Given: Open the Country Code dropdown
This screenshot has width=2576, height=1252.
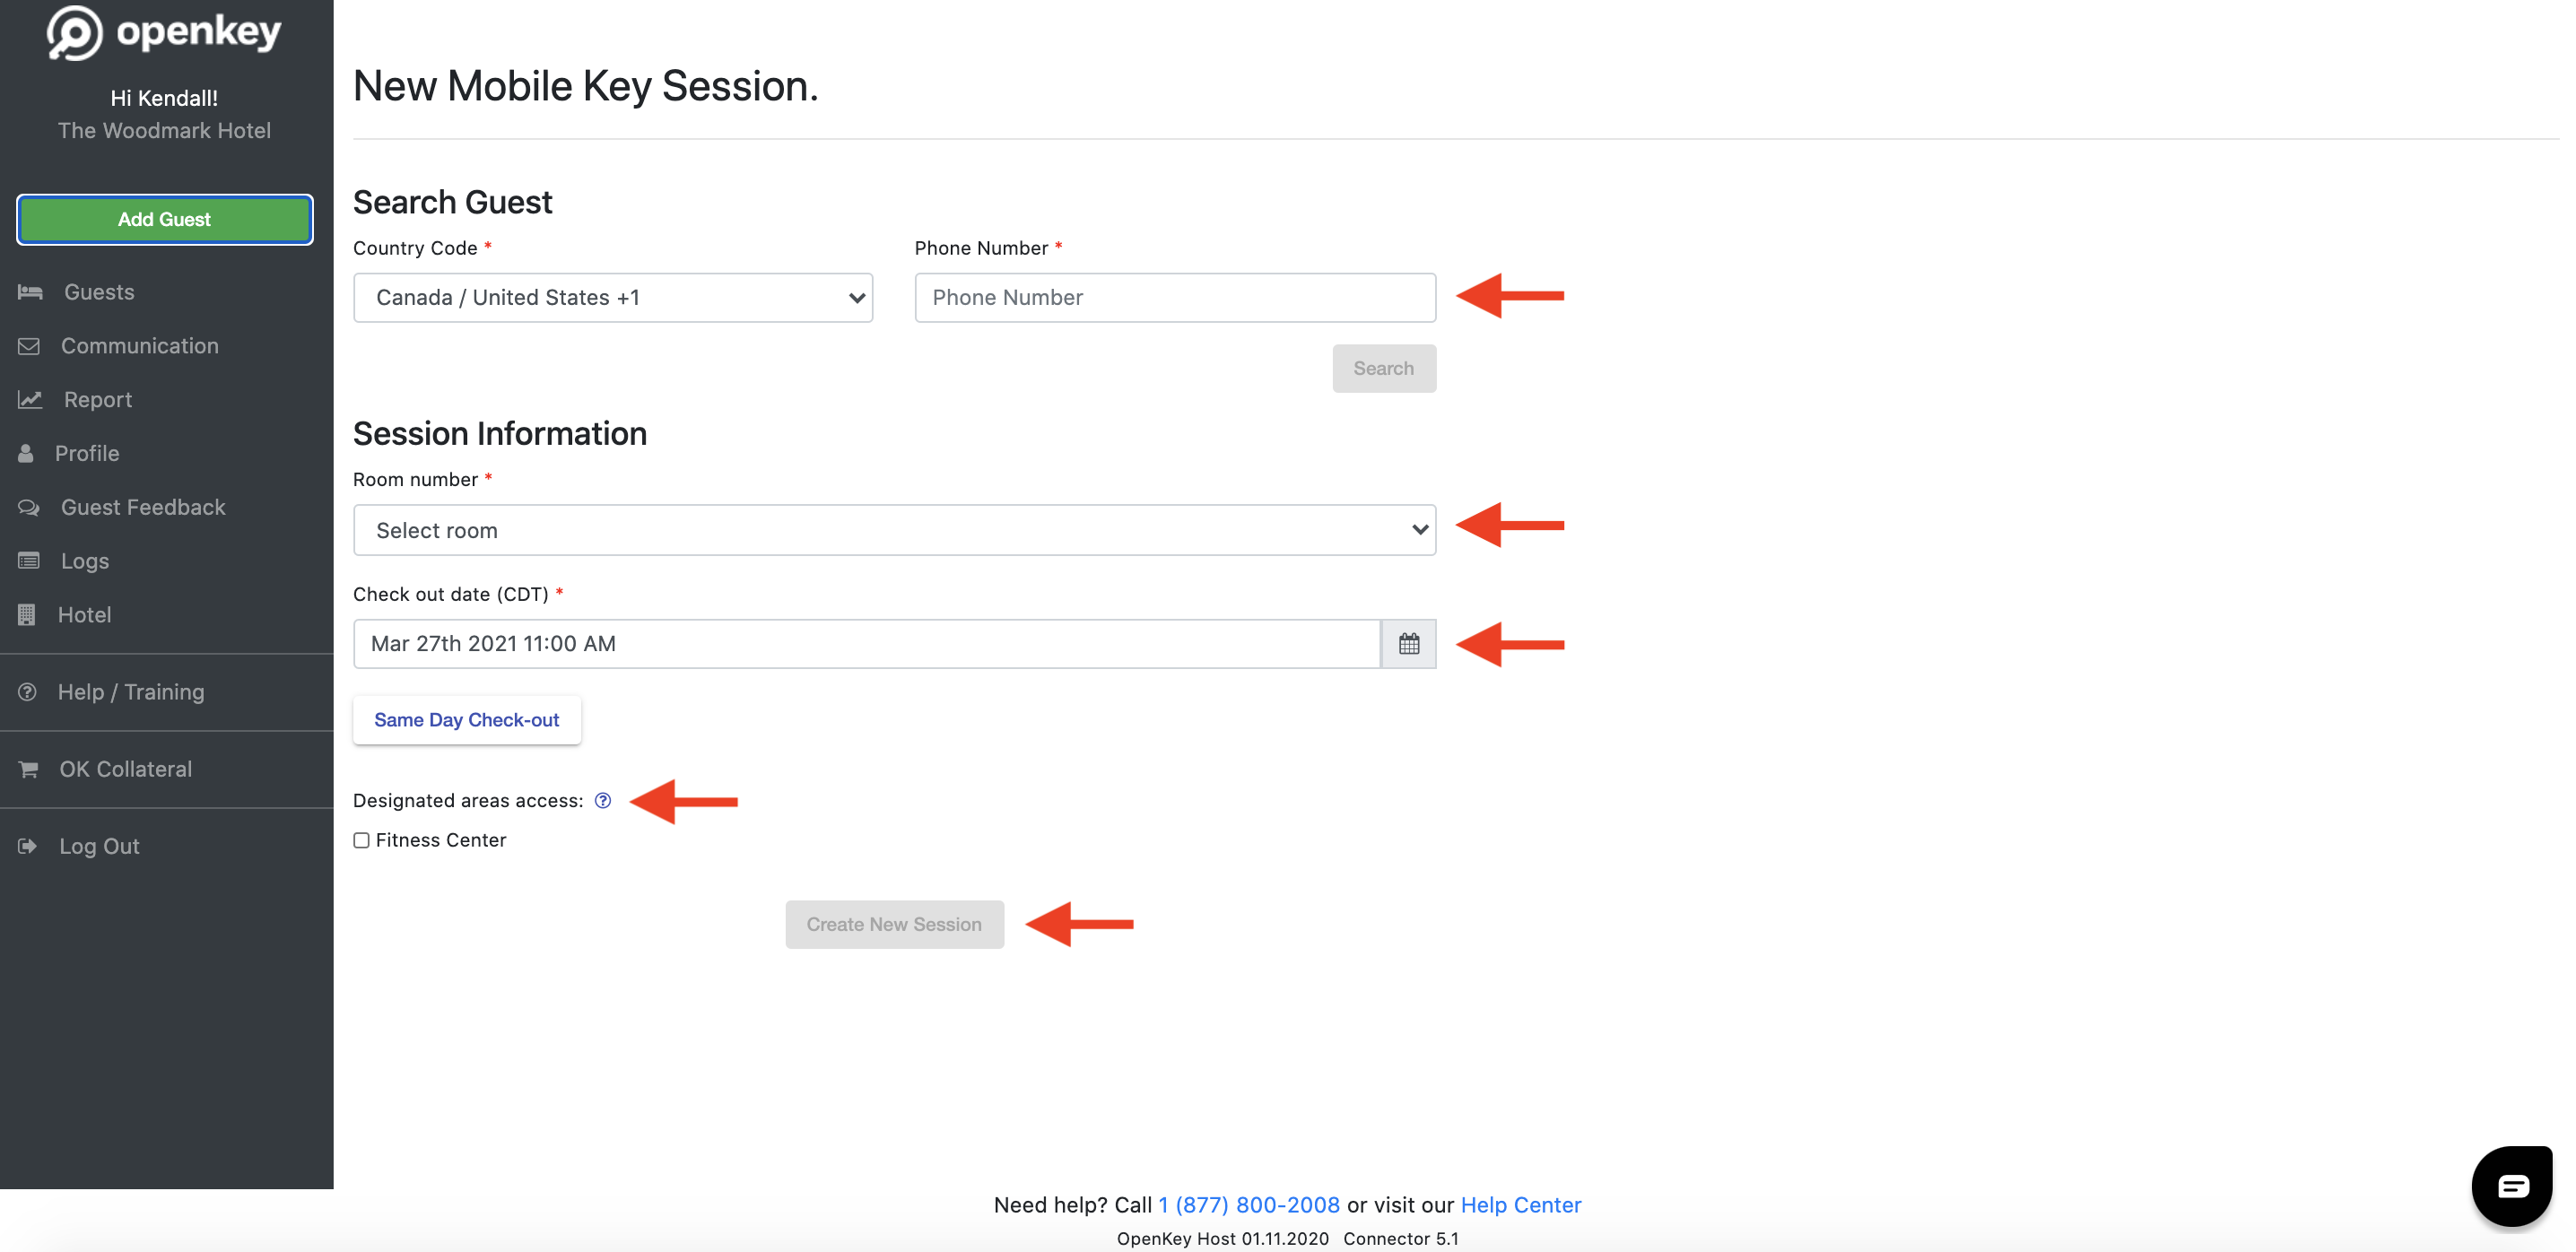Looking at the screenshot, I should click(x=612, y=297).
